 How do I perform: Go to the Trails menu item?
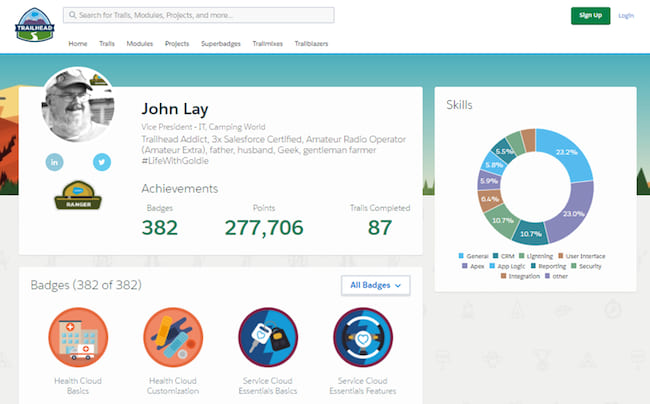(x=107, y=44)
